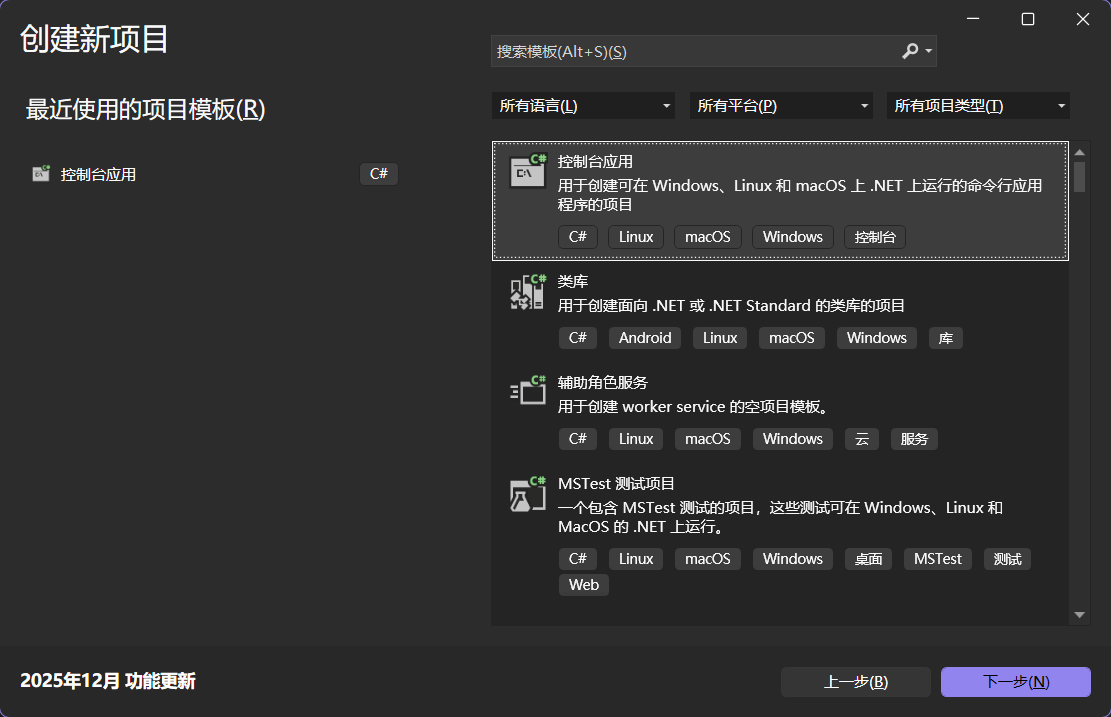Select the 辅助角色服务 template icon
This screenshot has width=1111, height=717.
527,390
